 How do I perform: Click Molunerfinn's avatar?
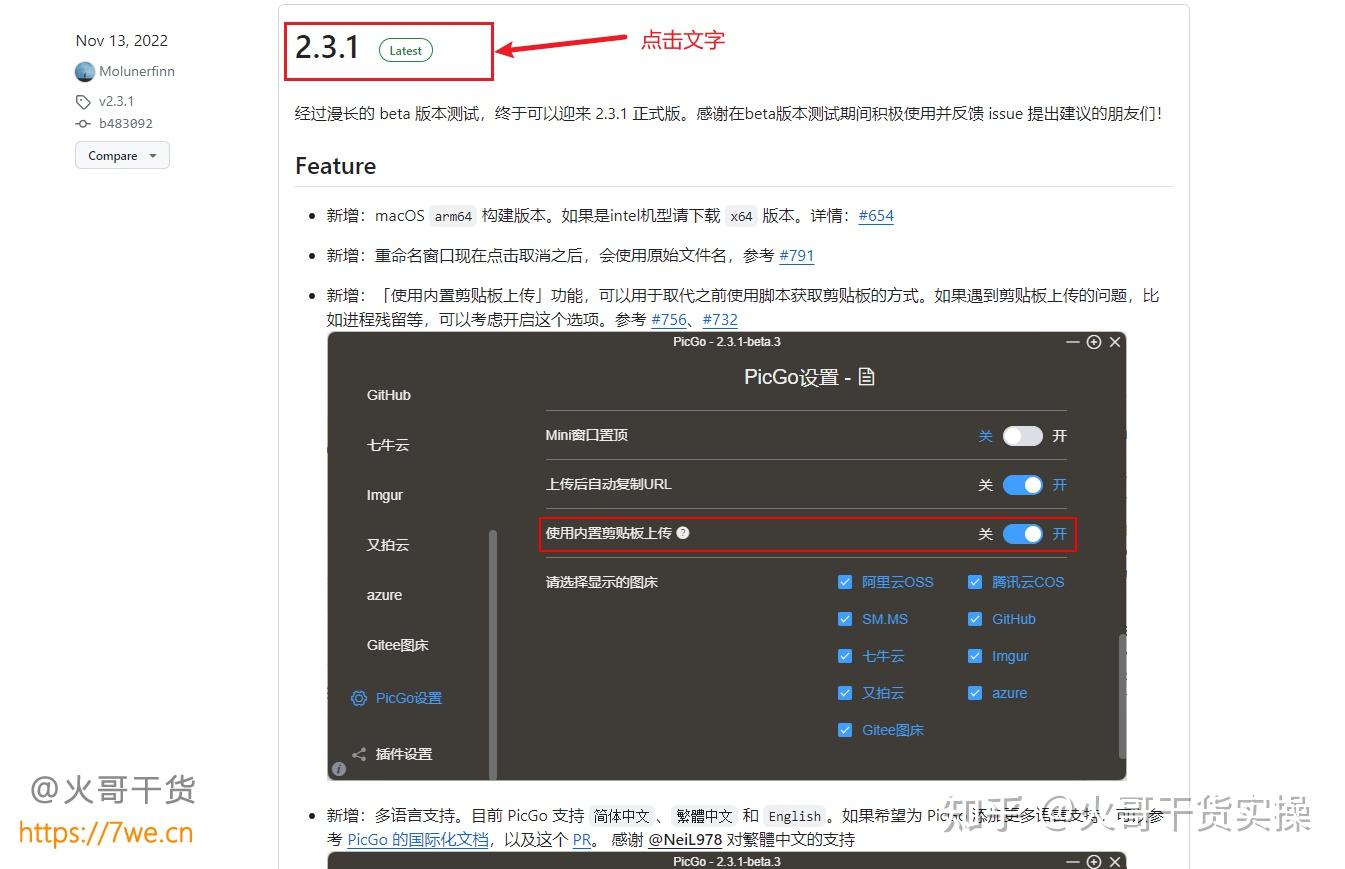tap(84, 71)
